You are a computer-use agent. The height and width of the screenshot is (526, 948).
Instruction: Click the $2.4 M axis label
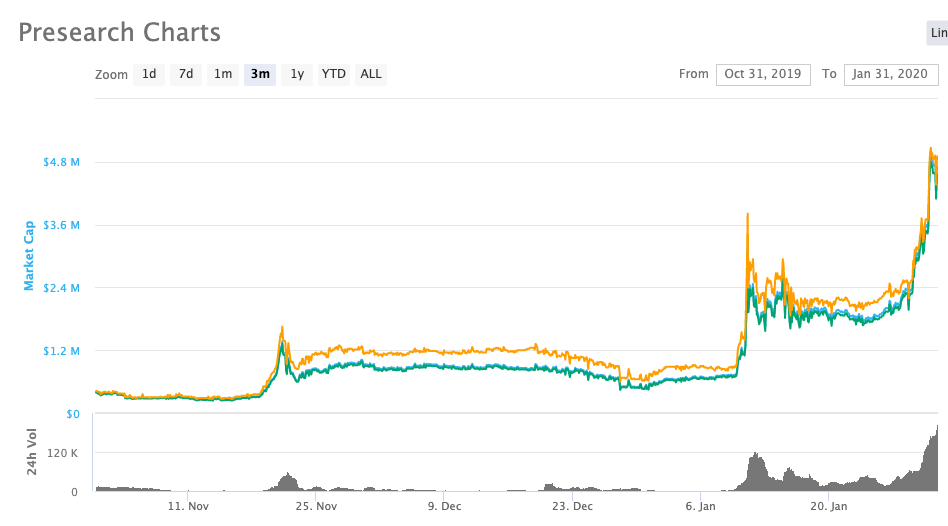coord(61,288)
